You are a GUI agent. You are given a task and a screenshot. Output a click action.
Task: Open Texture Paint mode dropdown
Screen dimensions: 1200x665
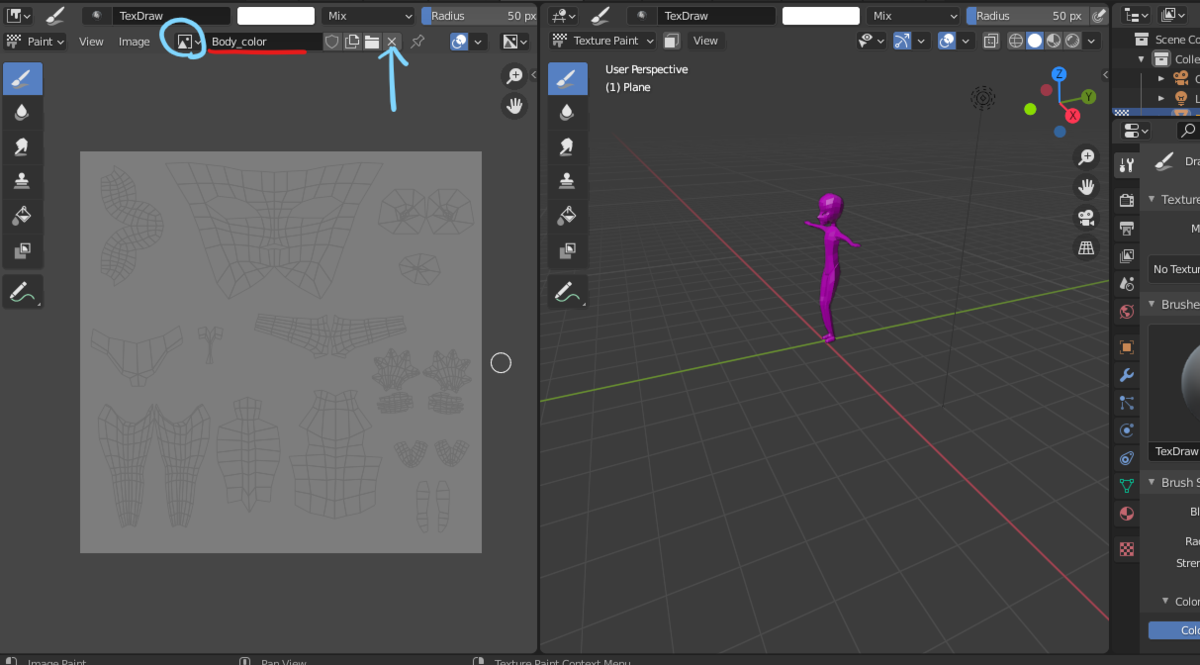click(603, 41)
